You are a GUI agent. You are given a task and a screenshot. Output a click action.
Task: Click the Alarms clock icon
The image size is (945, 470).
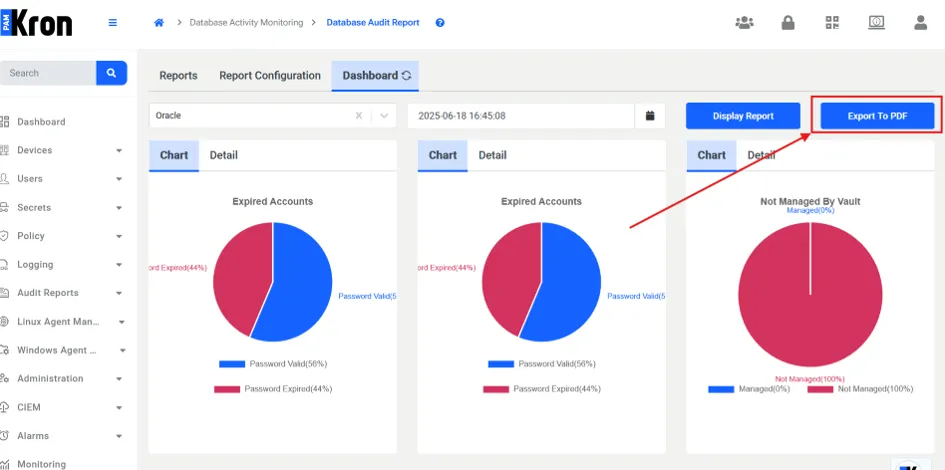pos(5,436)
